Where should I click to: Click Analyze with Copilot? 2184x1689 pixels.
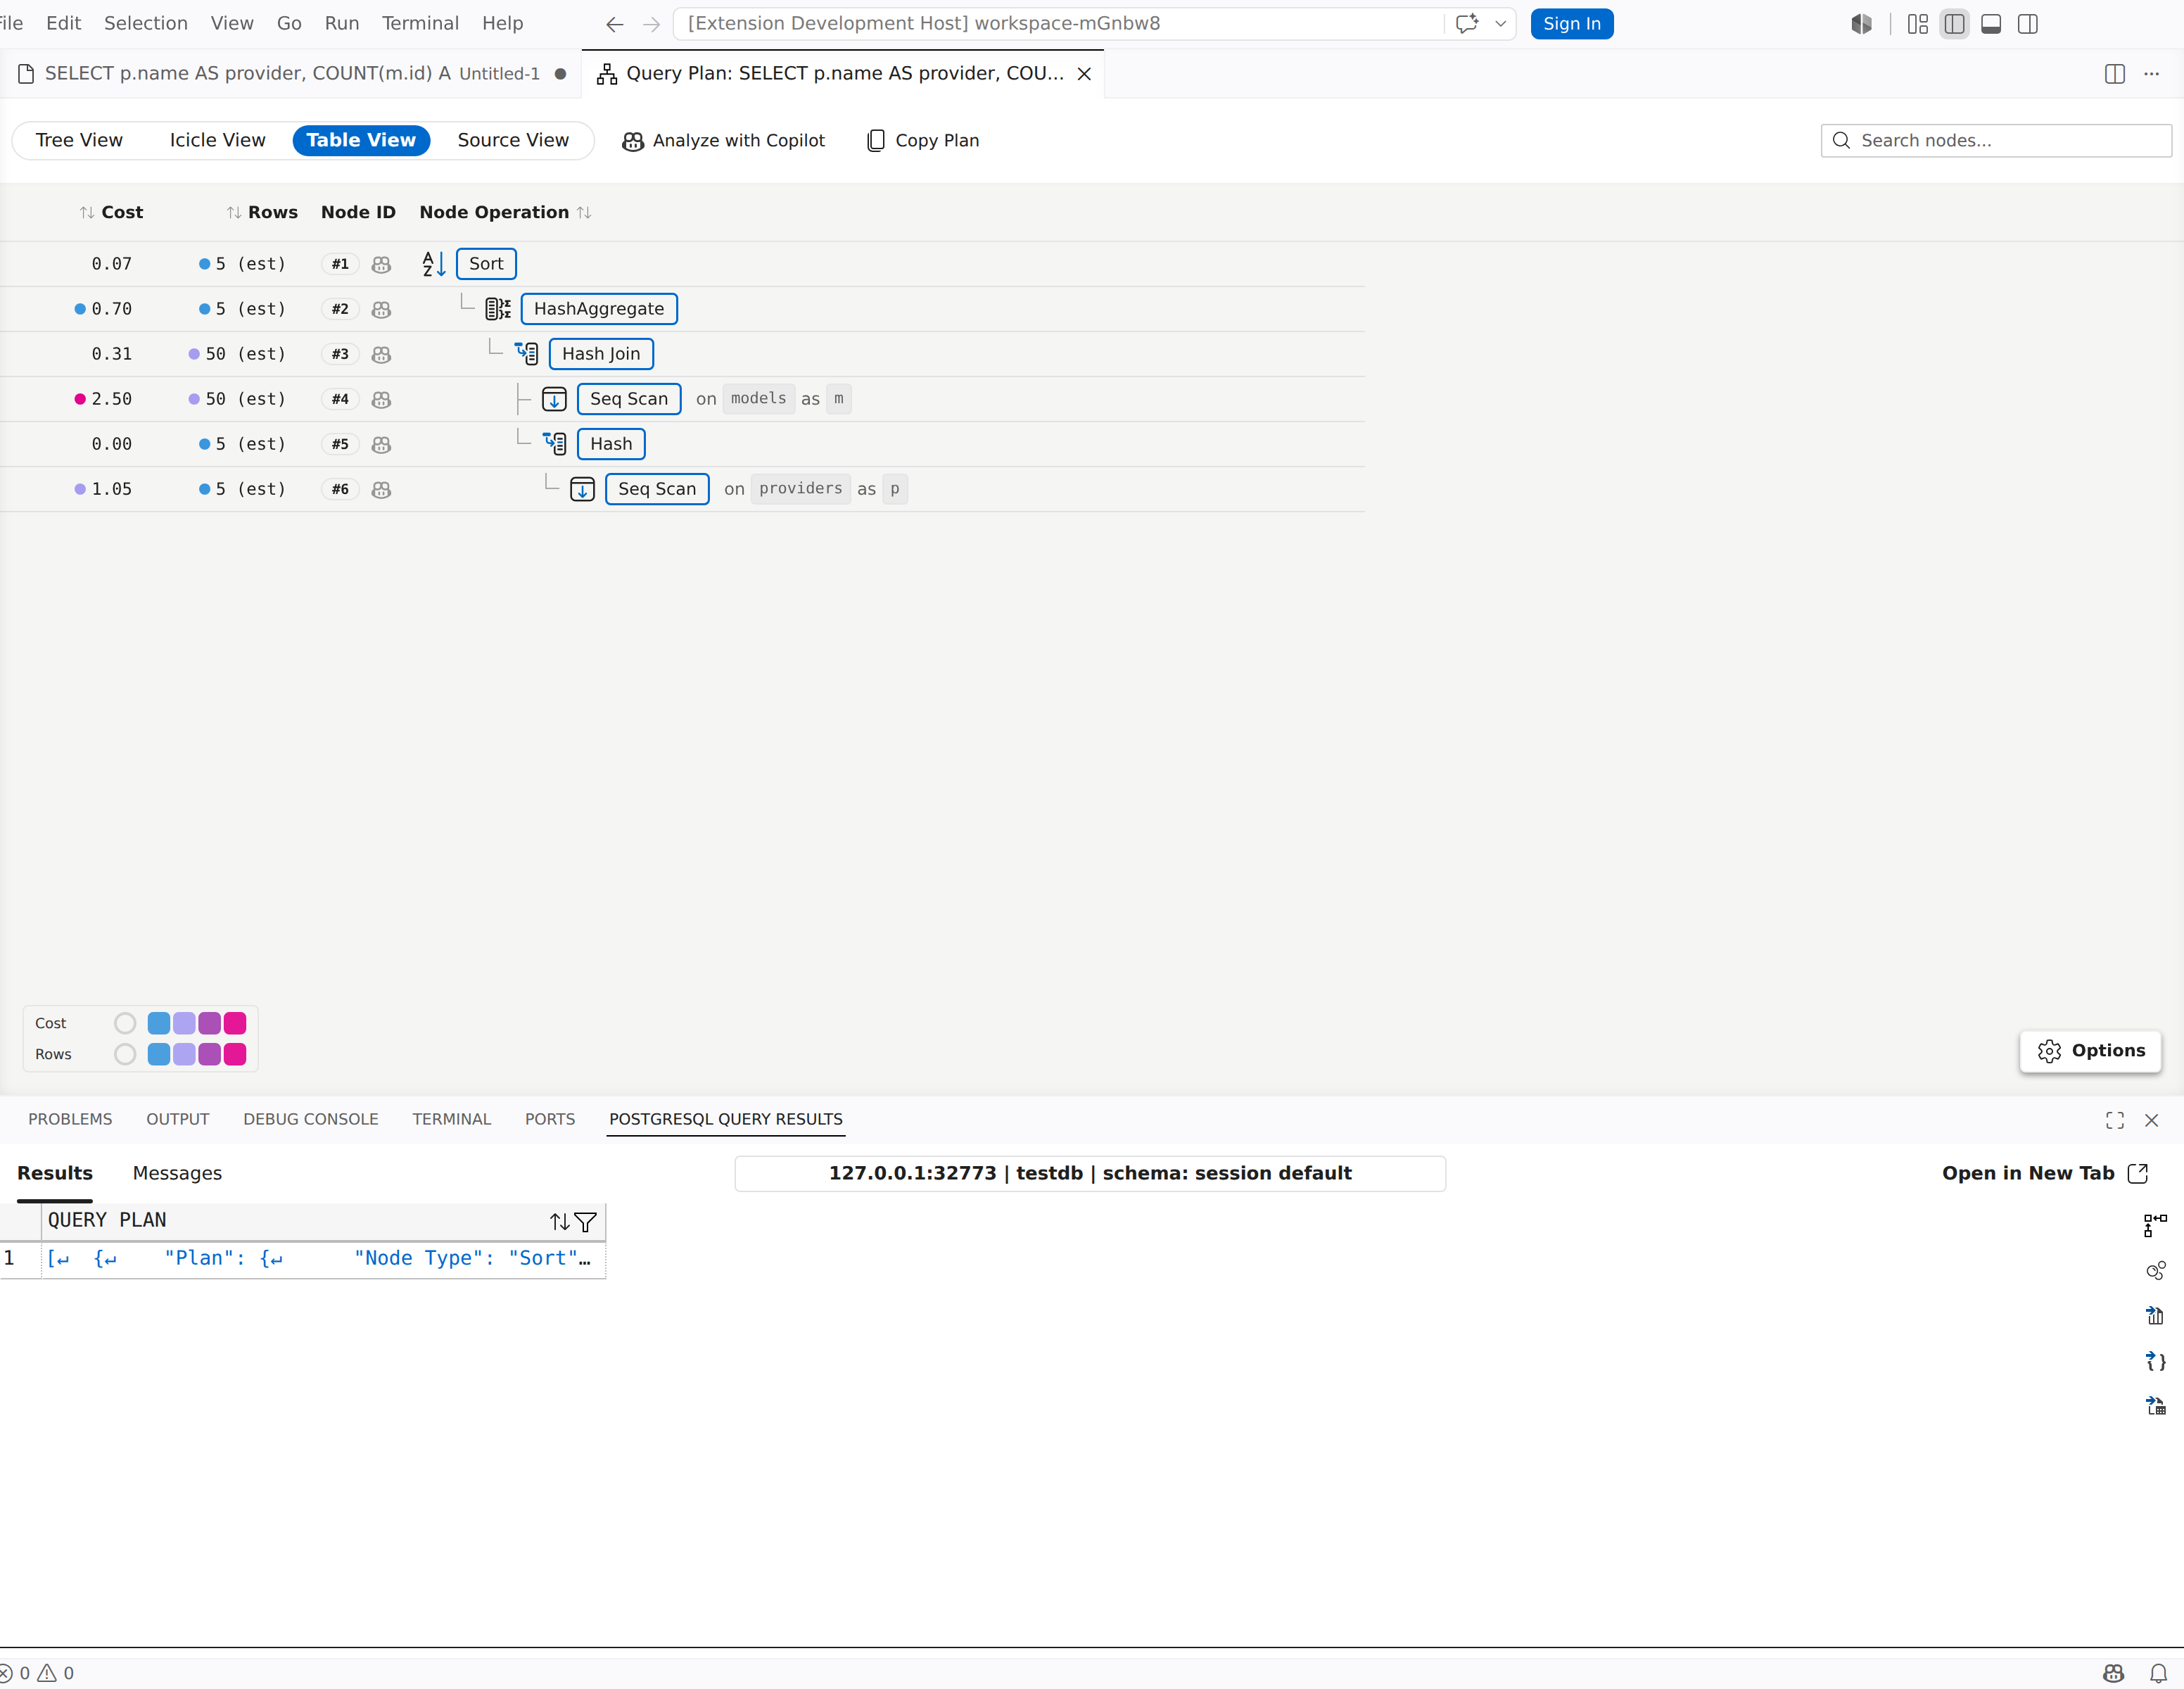tap(723, 141)
